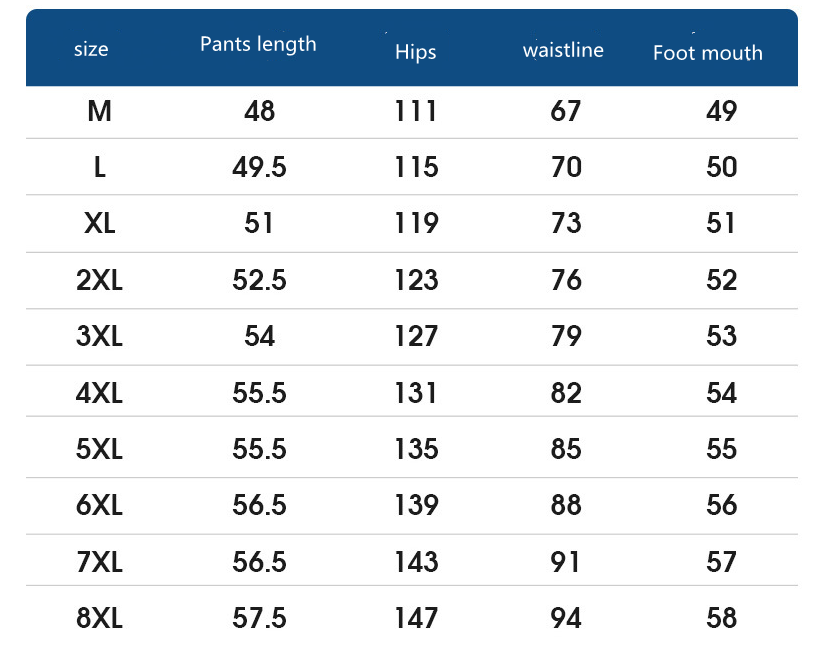The height and width of the screenshot is (655, 822).
Task: Select pants length 49.5 in the L row
Action: click(259, 167)
